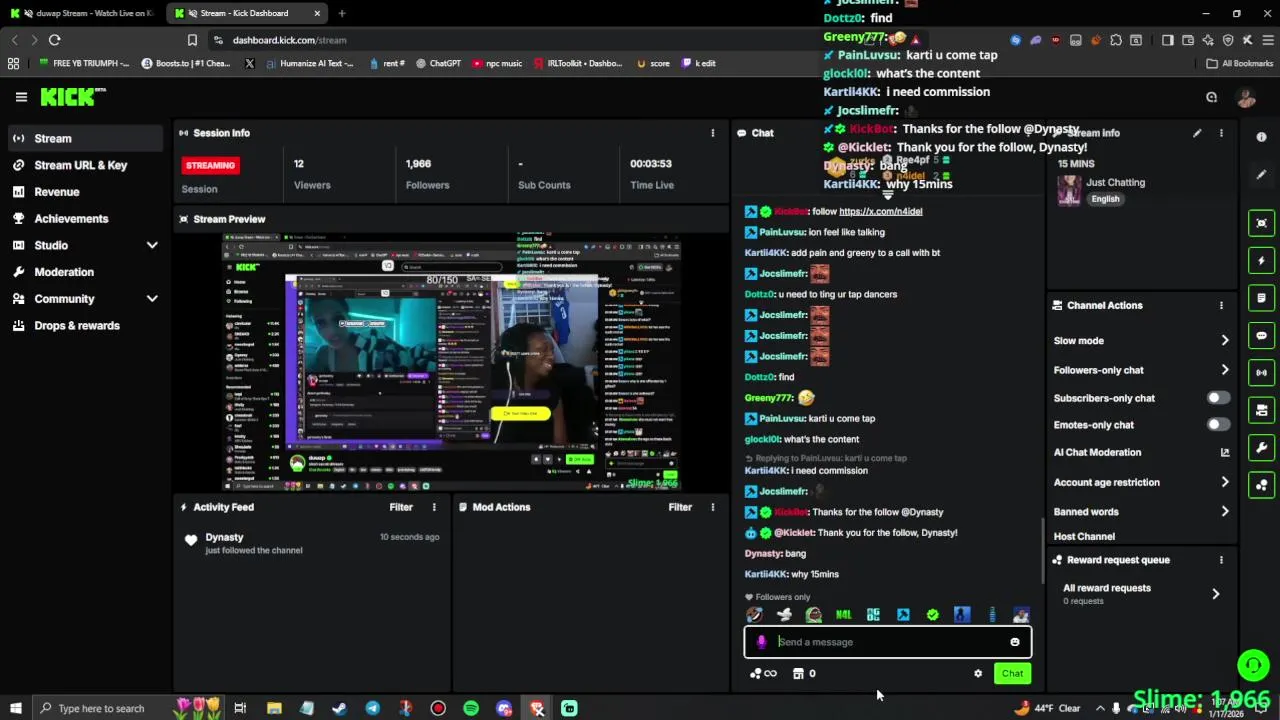This screenshot has width=1280, height=720.
Task: Toggle the stream preview widget icon
Action: click(x=1262, y=223)
